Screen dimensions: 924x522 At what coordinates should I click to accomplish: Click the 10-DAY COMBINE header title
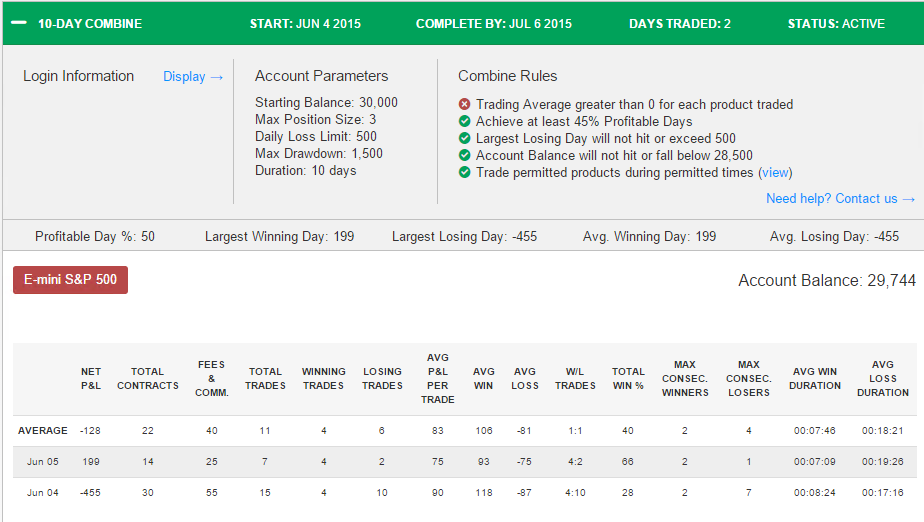tap(90, 24)
